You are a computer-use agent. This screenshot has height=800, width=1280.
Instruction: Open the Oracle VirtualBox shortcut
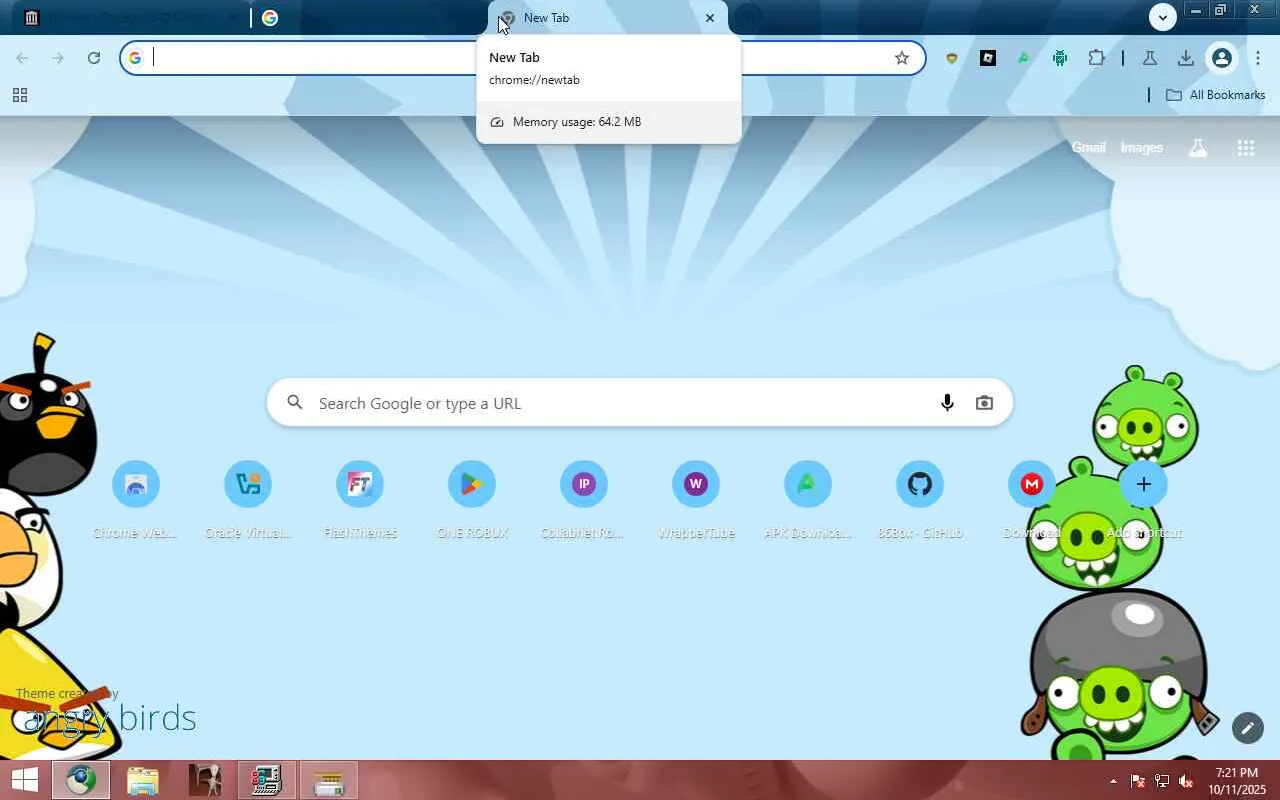248,500
